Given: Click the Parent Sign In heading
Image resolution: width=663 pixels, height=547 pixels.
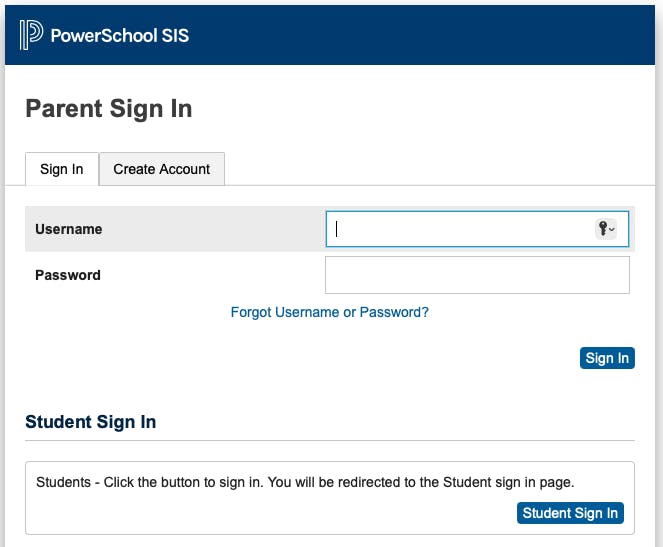Looking at the screenshot, I should (x=108, y=109).
